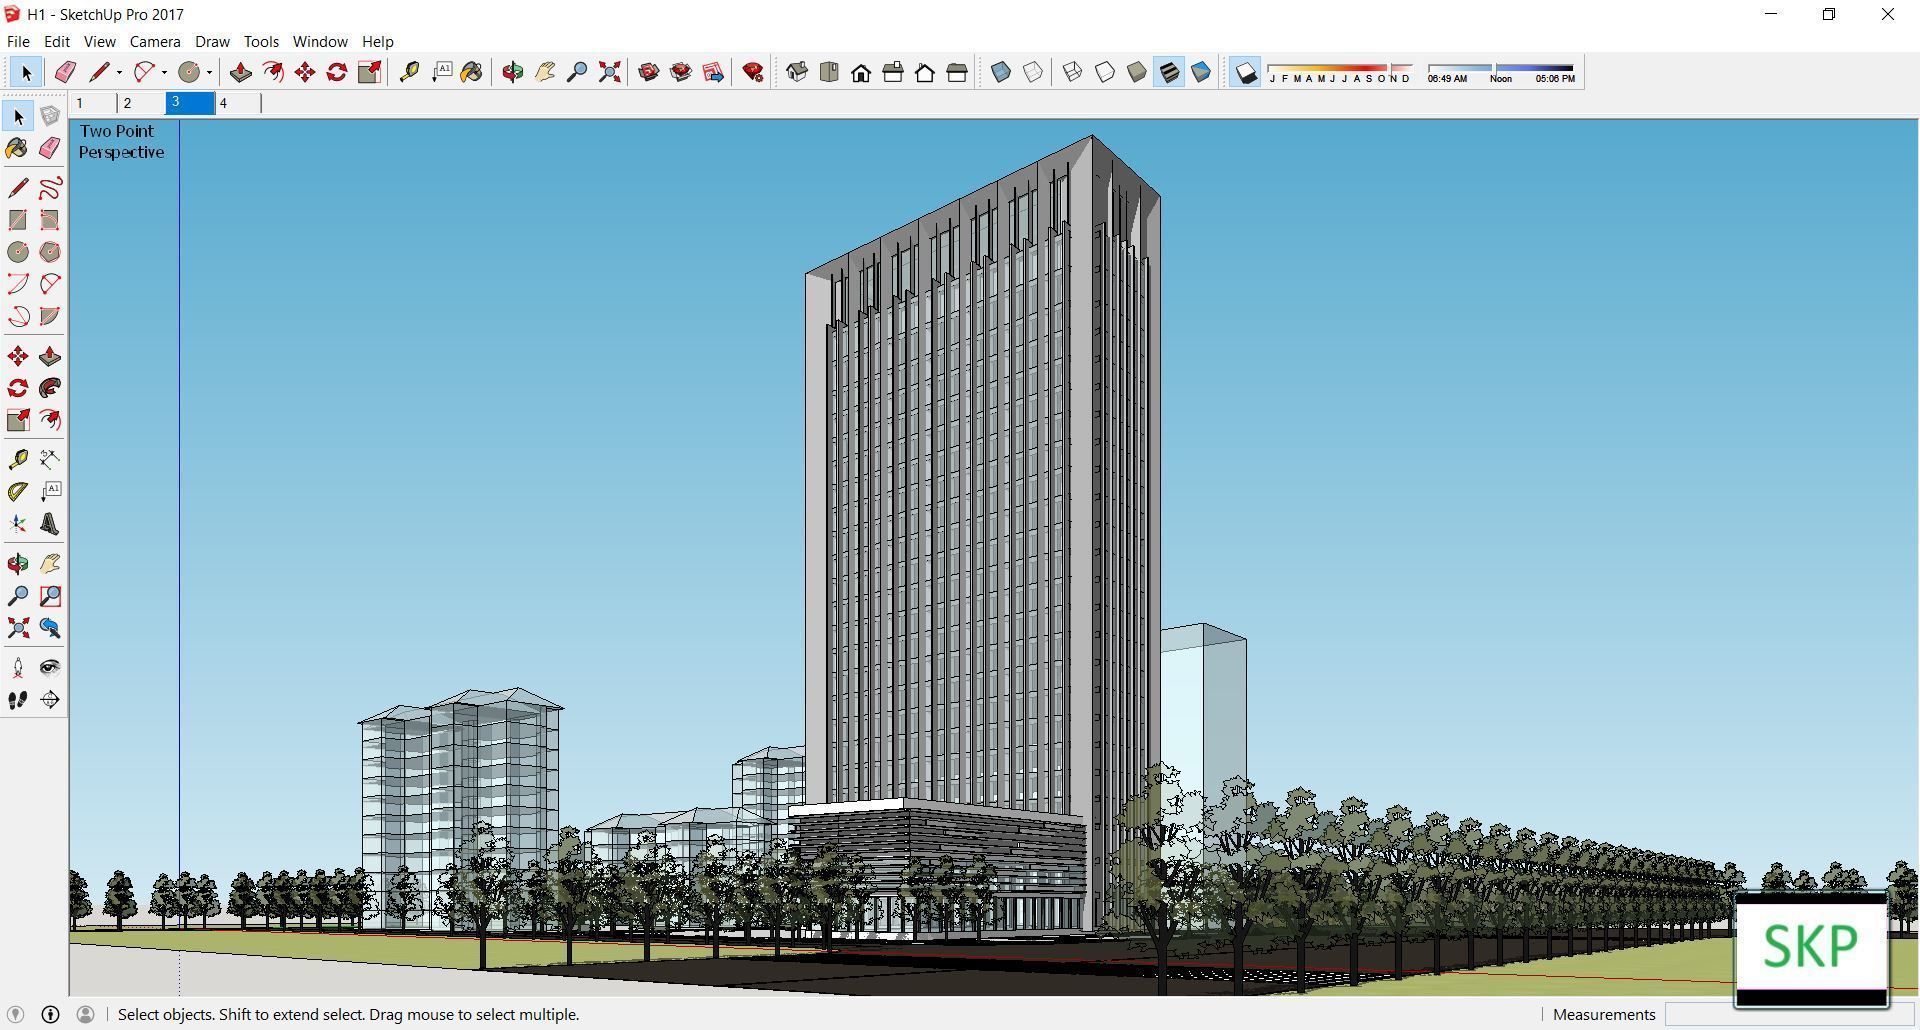Select the Protractor tool in left toolbar
The image size is (1920, 1030).
point(18,491)
